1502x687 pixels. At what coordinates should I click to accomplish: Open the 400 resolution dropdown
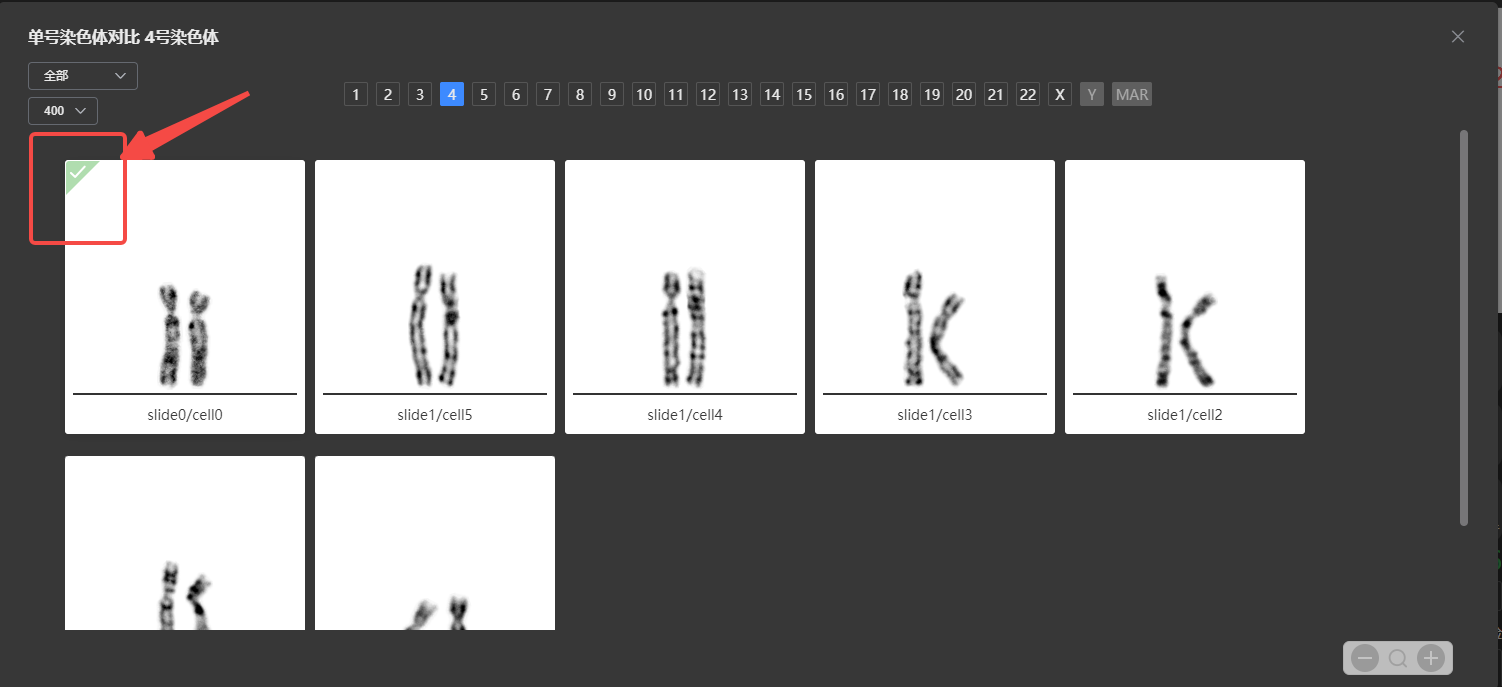click(63, 111)
